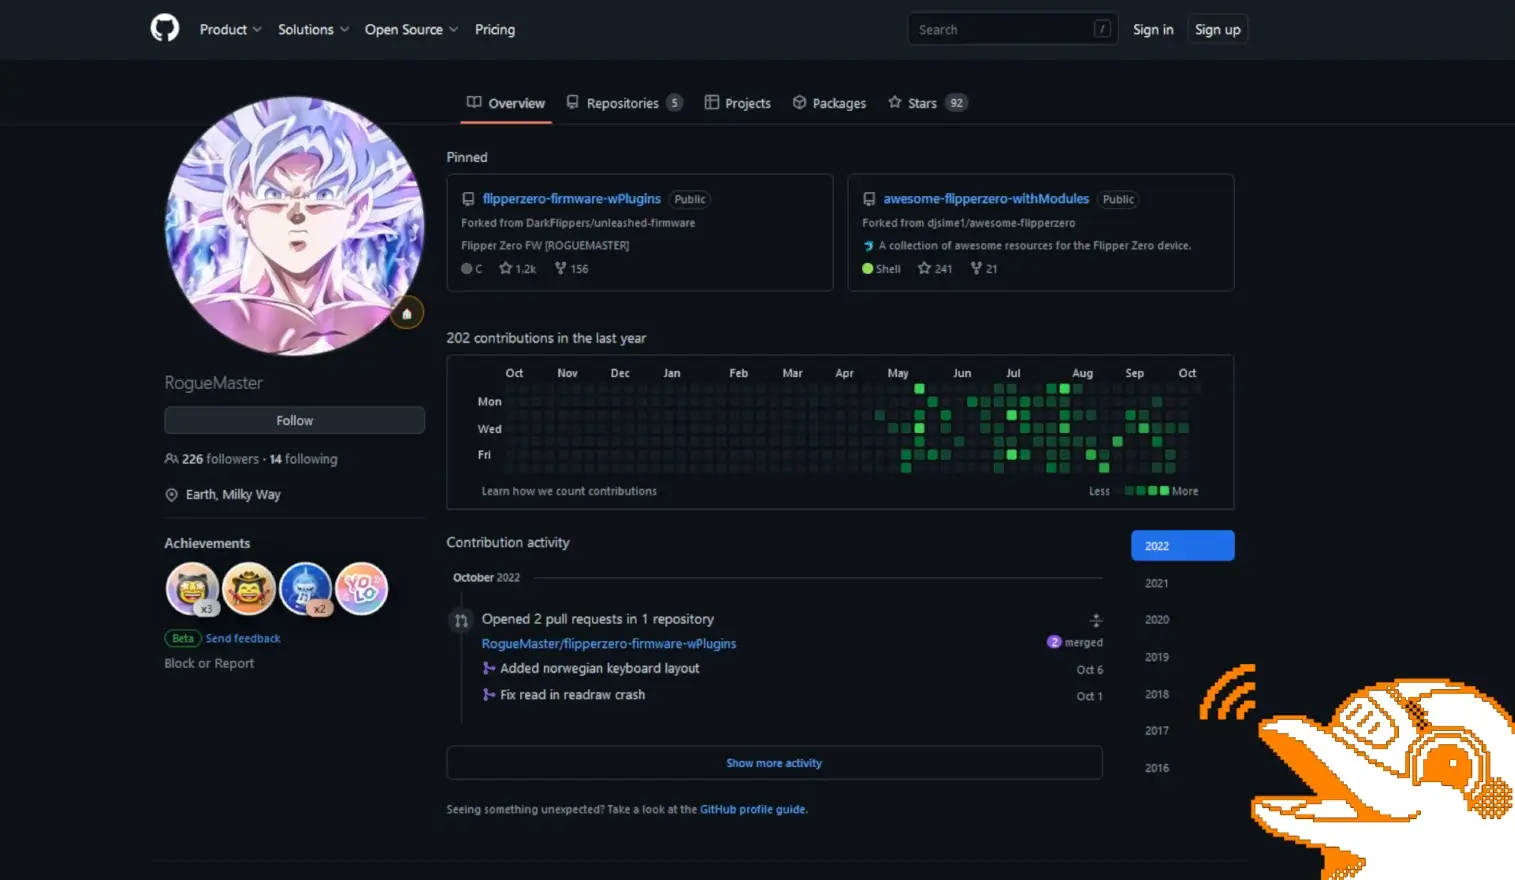Click the GitHub search input field
Viewport: 1515px width, 880px height.
1004,30
